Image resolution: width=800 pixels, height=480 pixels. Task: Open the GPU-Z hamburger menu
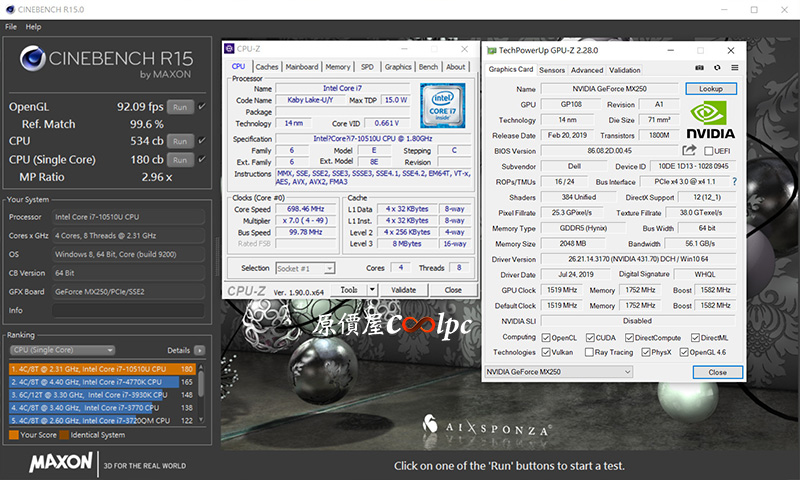[735, 68]
